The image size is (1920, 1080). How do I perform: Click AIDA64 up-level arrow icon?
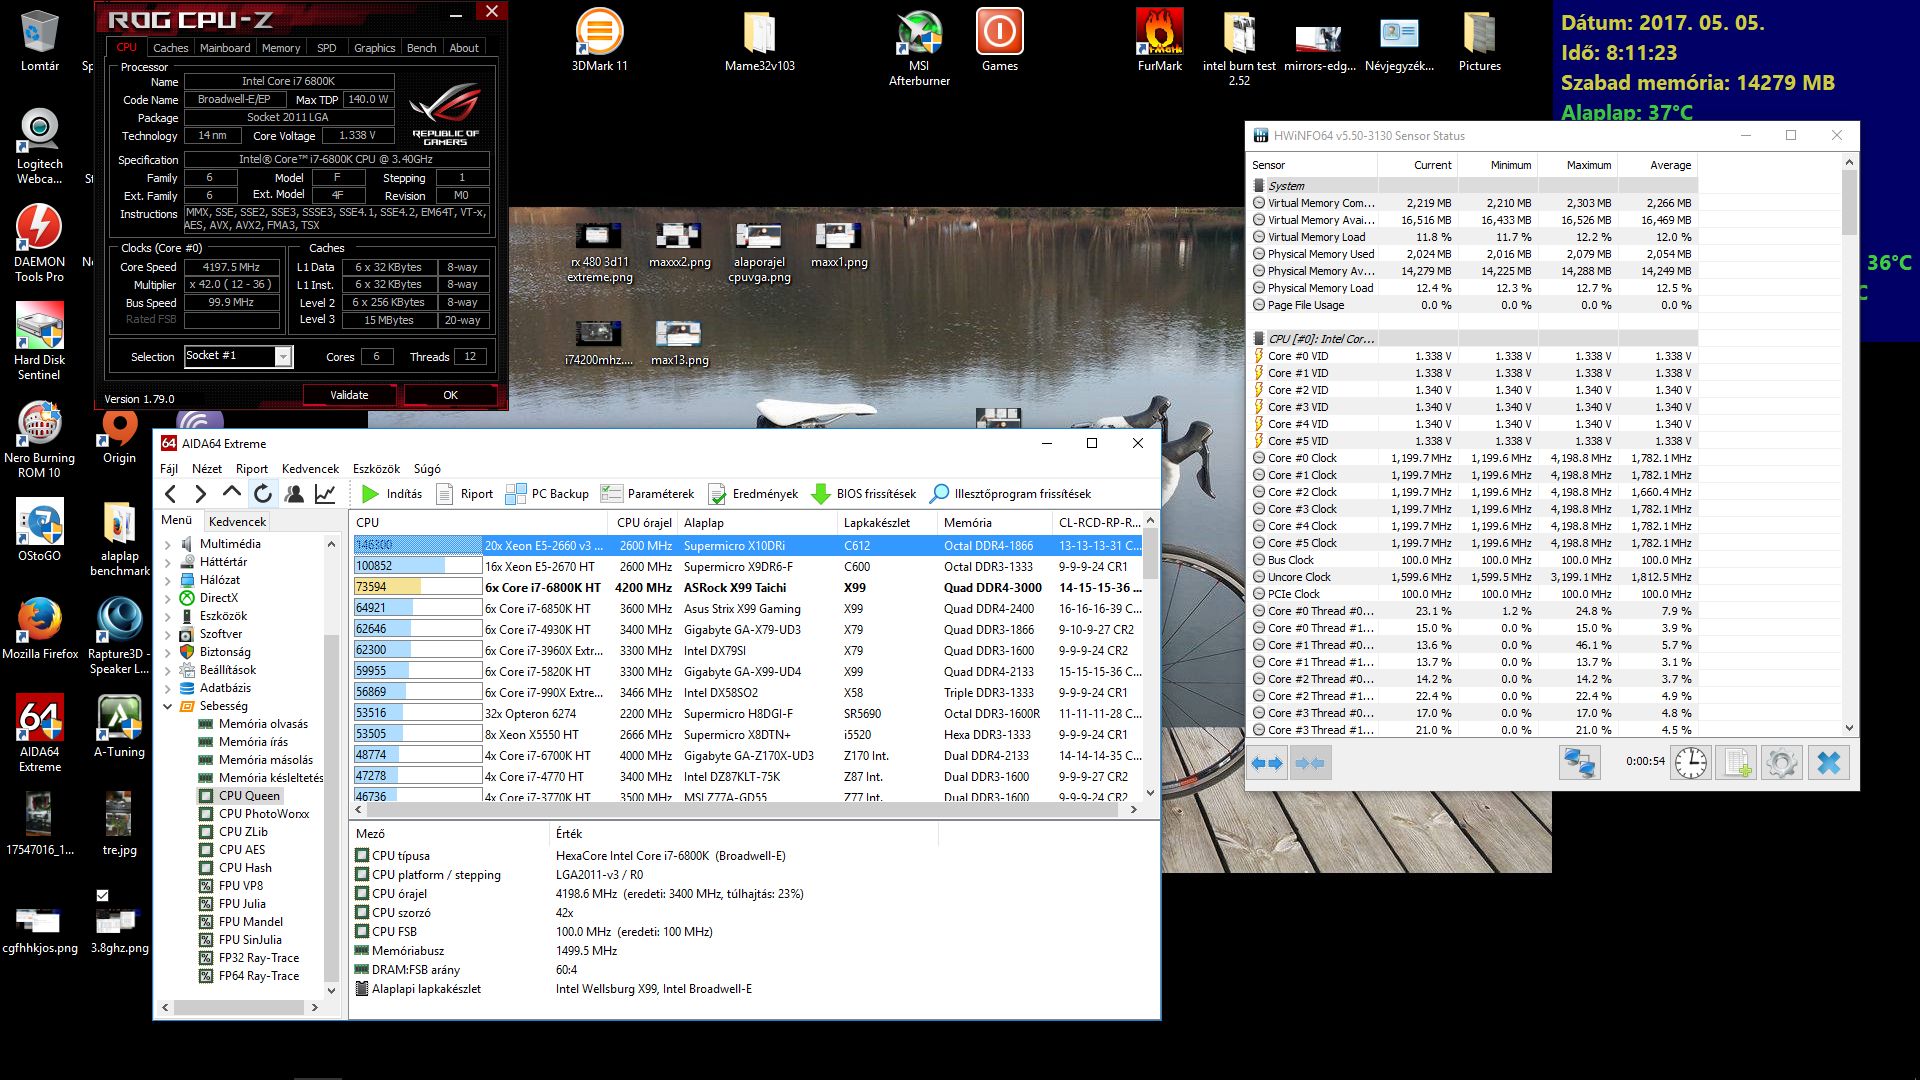tap(231, 493)
